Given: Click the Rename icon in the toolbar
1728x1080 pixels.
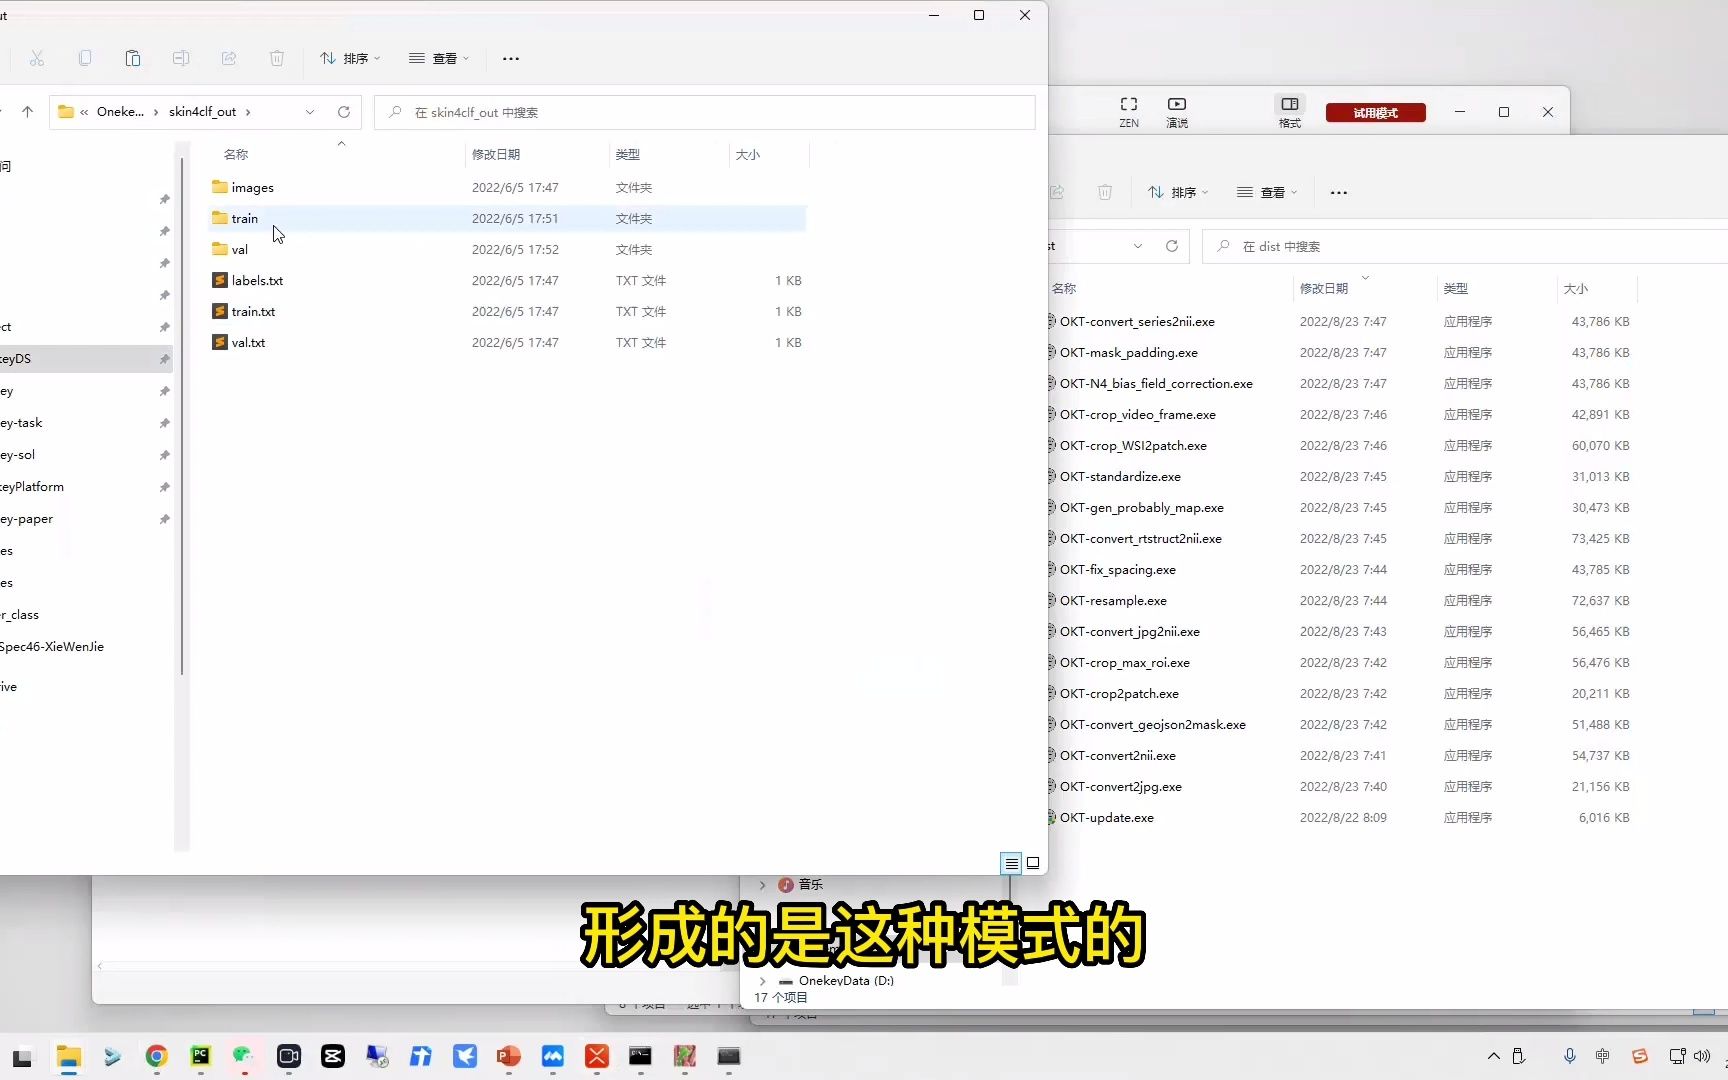Looking at the screenshot, I should [181, 58].
